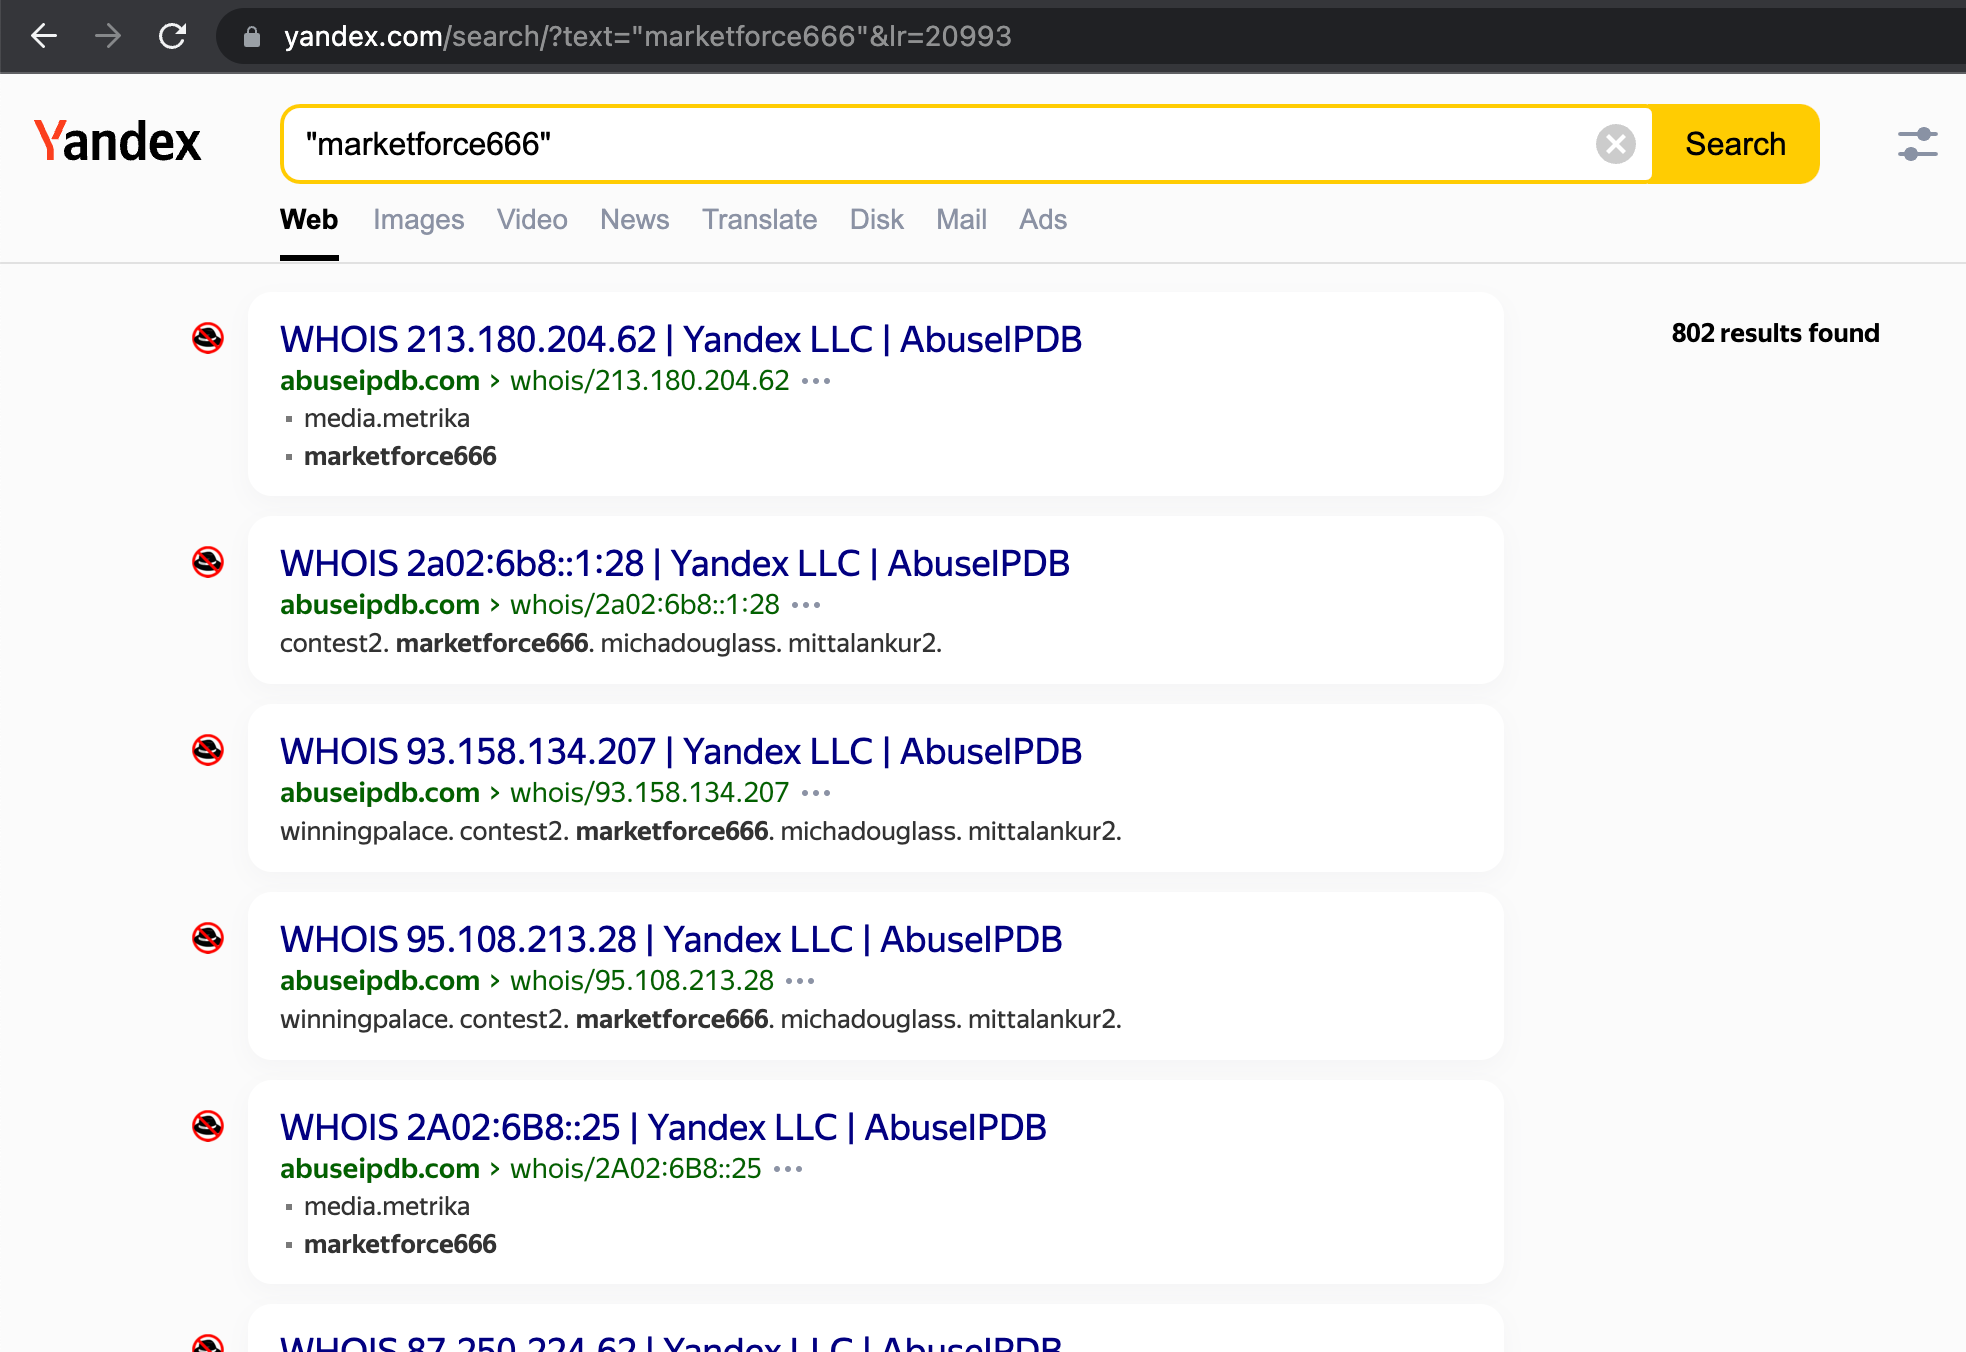Click snippet text under WHOIS 93.158.134.207 result
Screen dimensions: 1966x1352
(x=700, y=831)
